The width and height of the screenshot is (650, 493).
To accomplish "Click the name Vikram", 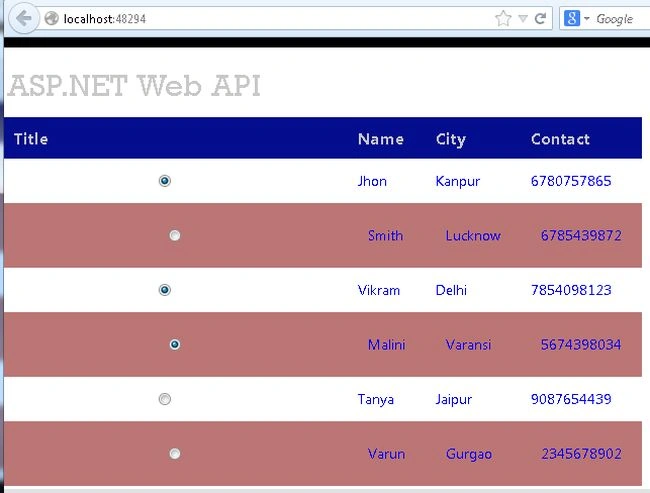I will tap(378, 290).
